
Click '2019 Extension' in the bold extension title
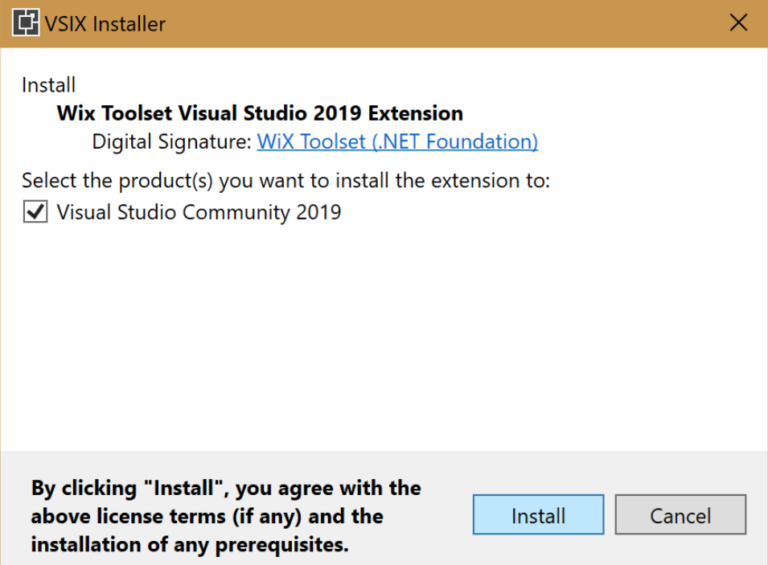coord(390,113)
